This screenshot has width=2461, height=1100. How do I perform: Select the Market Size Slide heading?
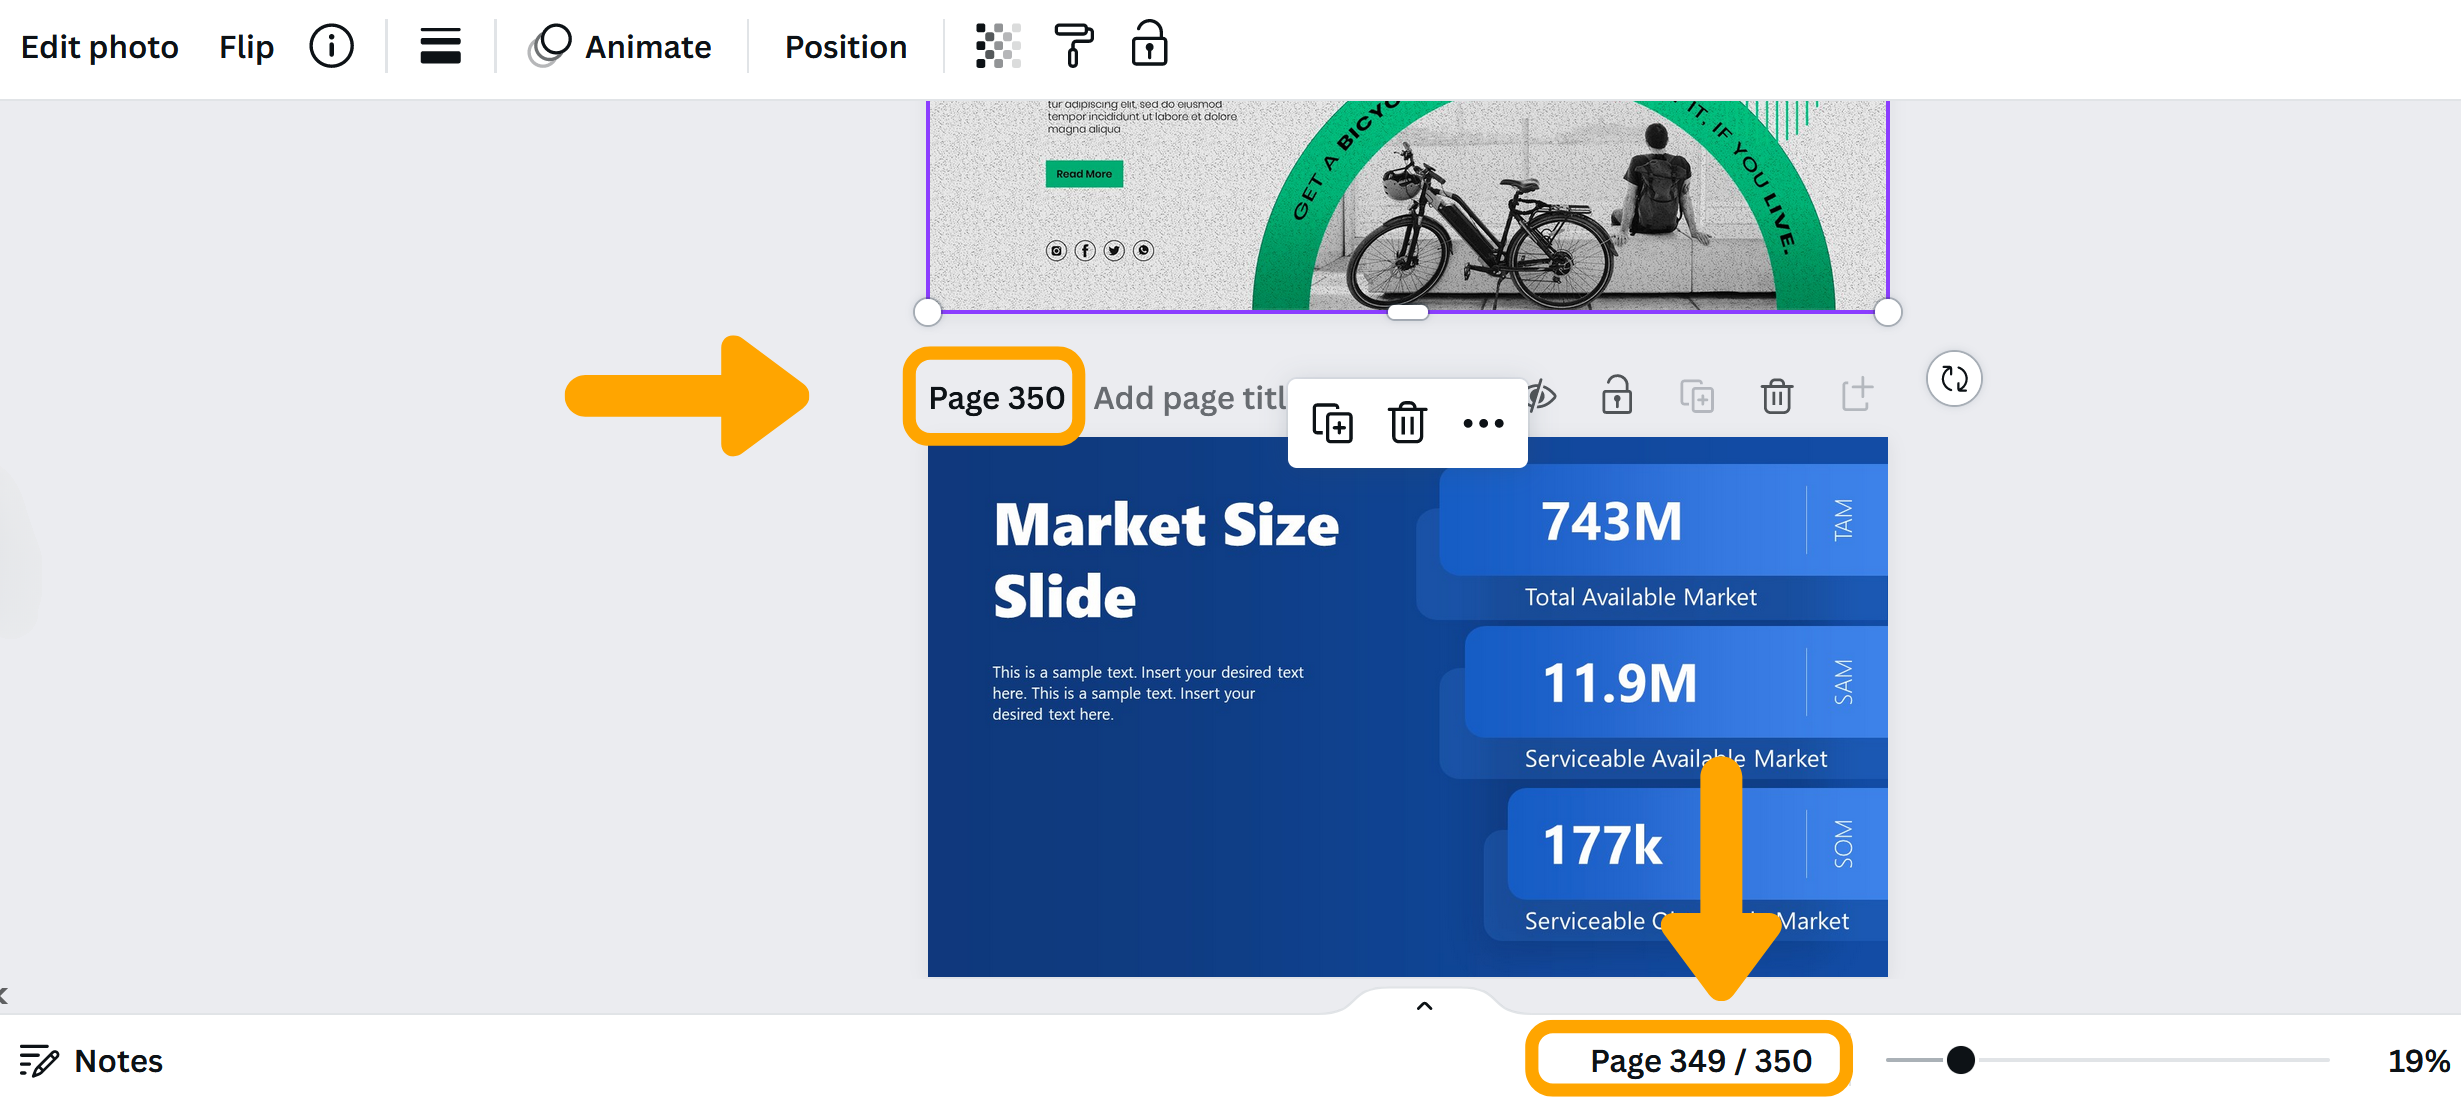point(1166,561)
